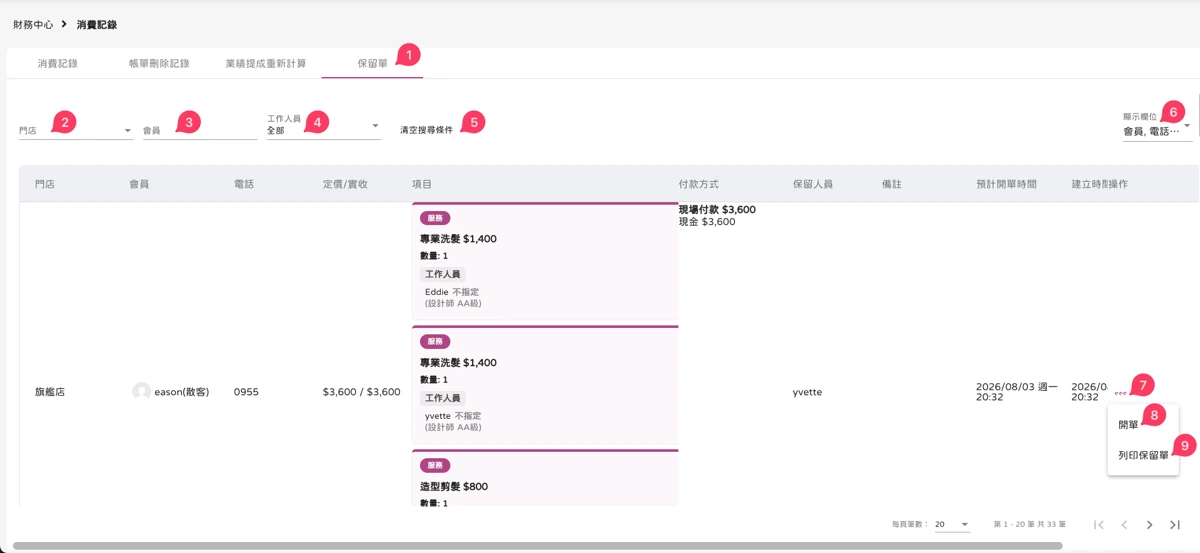This screenshot has width=1200, height=553.
Task: Open 業績提成重新計算 tab
Action: coord(266,63)
